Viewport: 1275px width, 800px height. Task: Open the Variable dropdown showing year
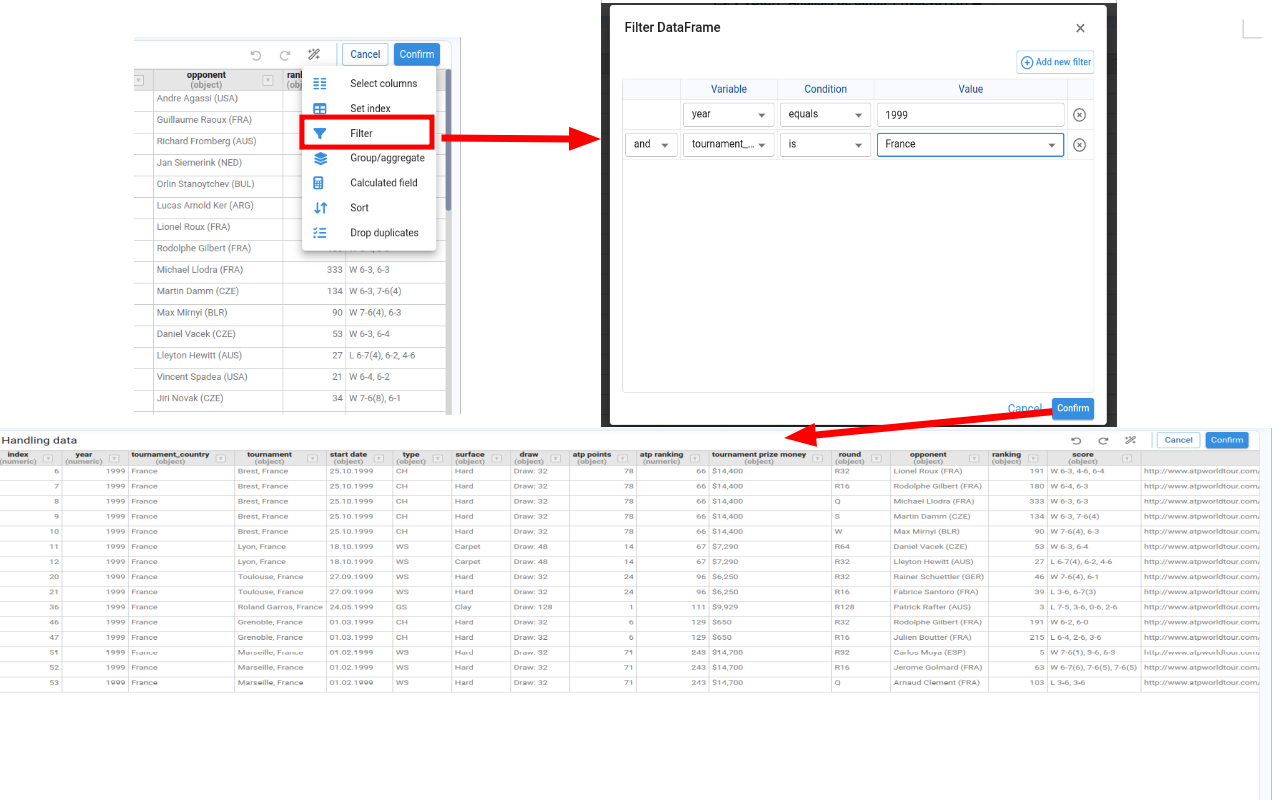[x=728, y=115]
